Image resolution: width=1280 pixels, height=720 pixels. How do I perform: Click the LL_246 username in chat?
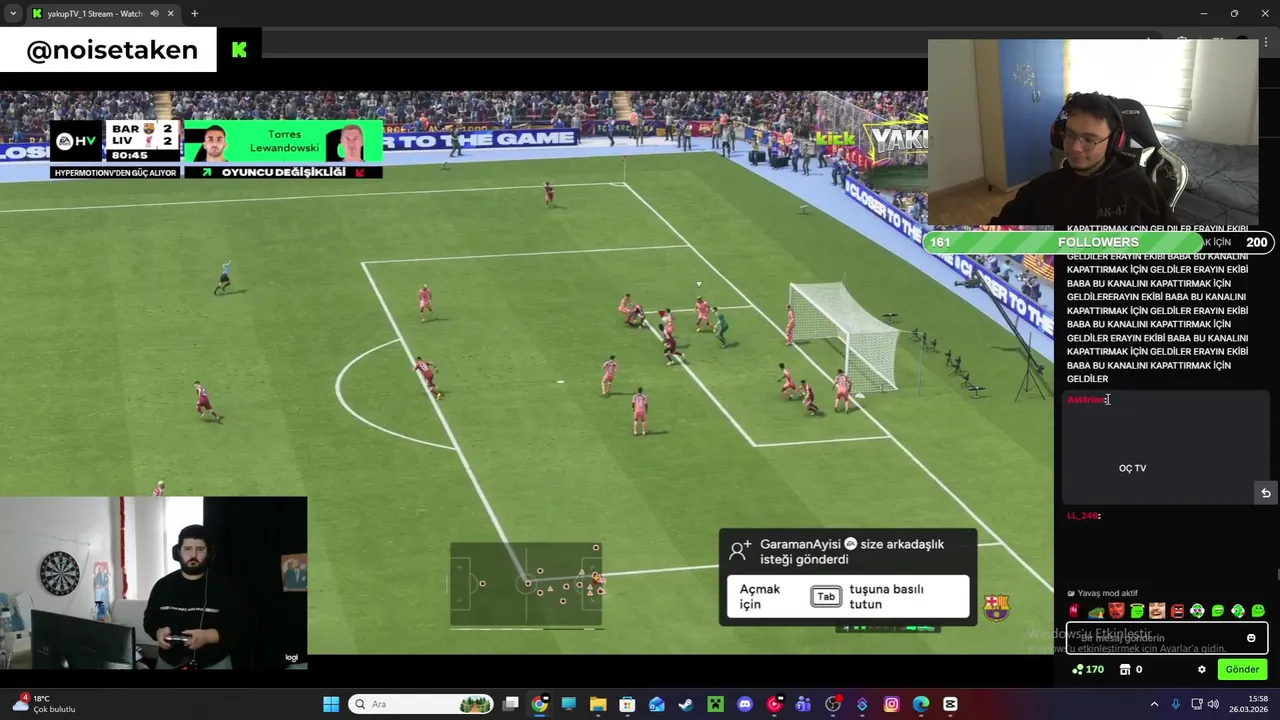pyautogui.click(x=1083, y=516)
